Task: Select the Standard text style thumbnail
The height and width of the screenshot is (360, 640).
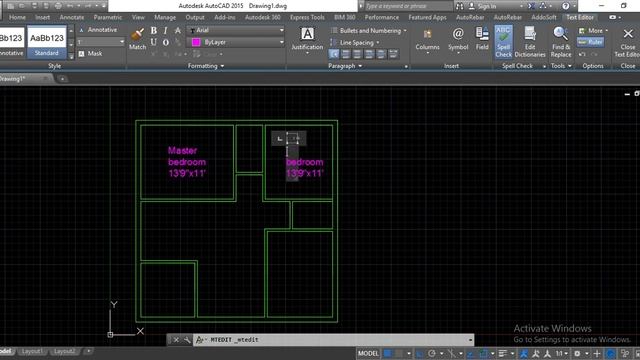Action: (x=47, y=42)
